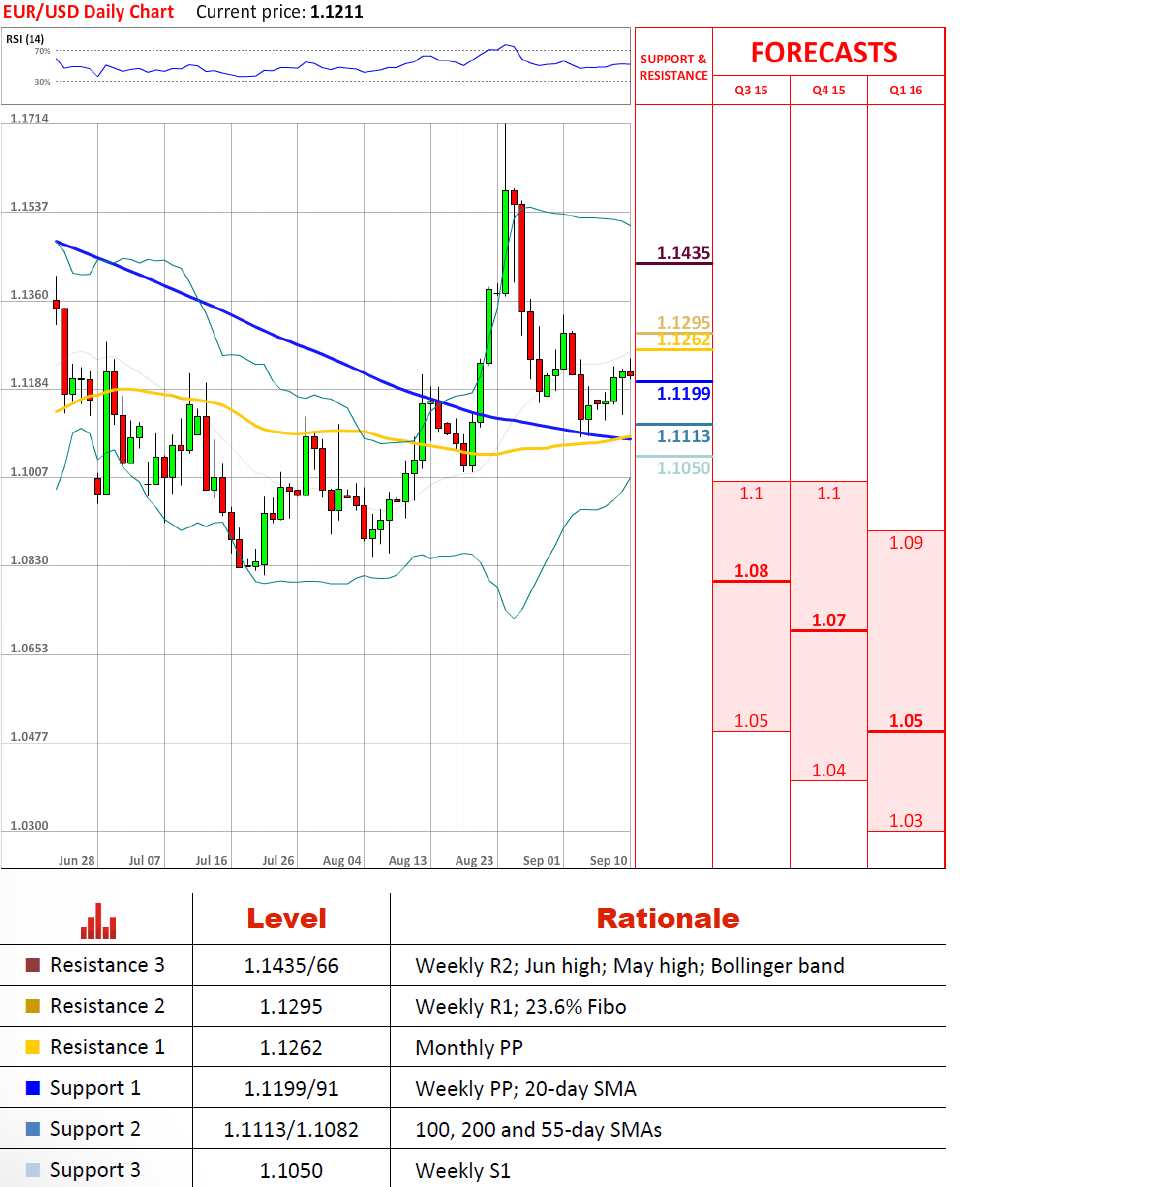Click the Support 3 light blue color swatch
The width and height of the screenshot is (1152, 1187).
click(33, 1170)
